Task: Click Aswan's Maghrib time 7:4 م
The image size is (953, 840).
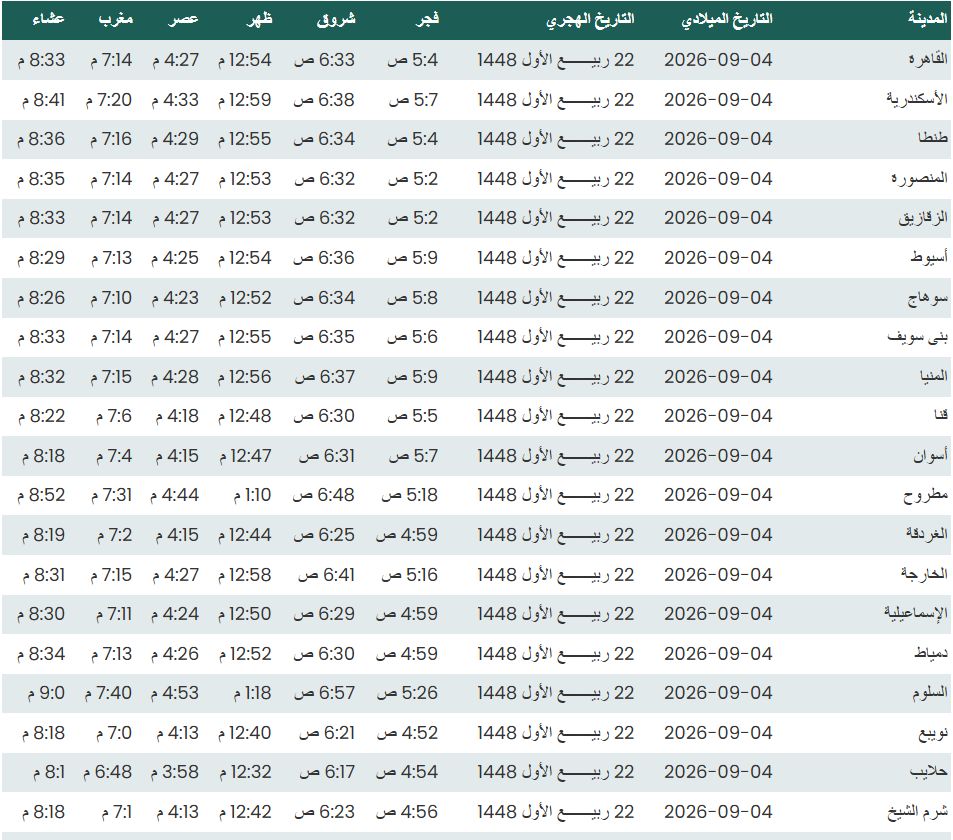Action: click(114, 456)
